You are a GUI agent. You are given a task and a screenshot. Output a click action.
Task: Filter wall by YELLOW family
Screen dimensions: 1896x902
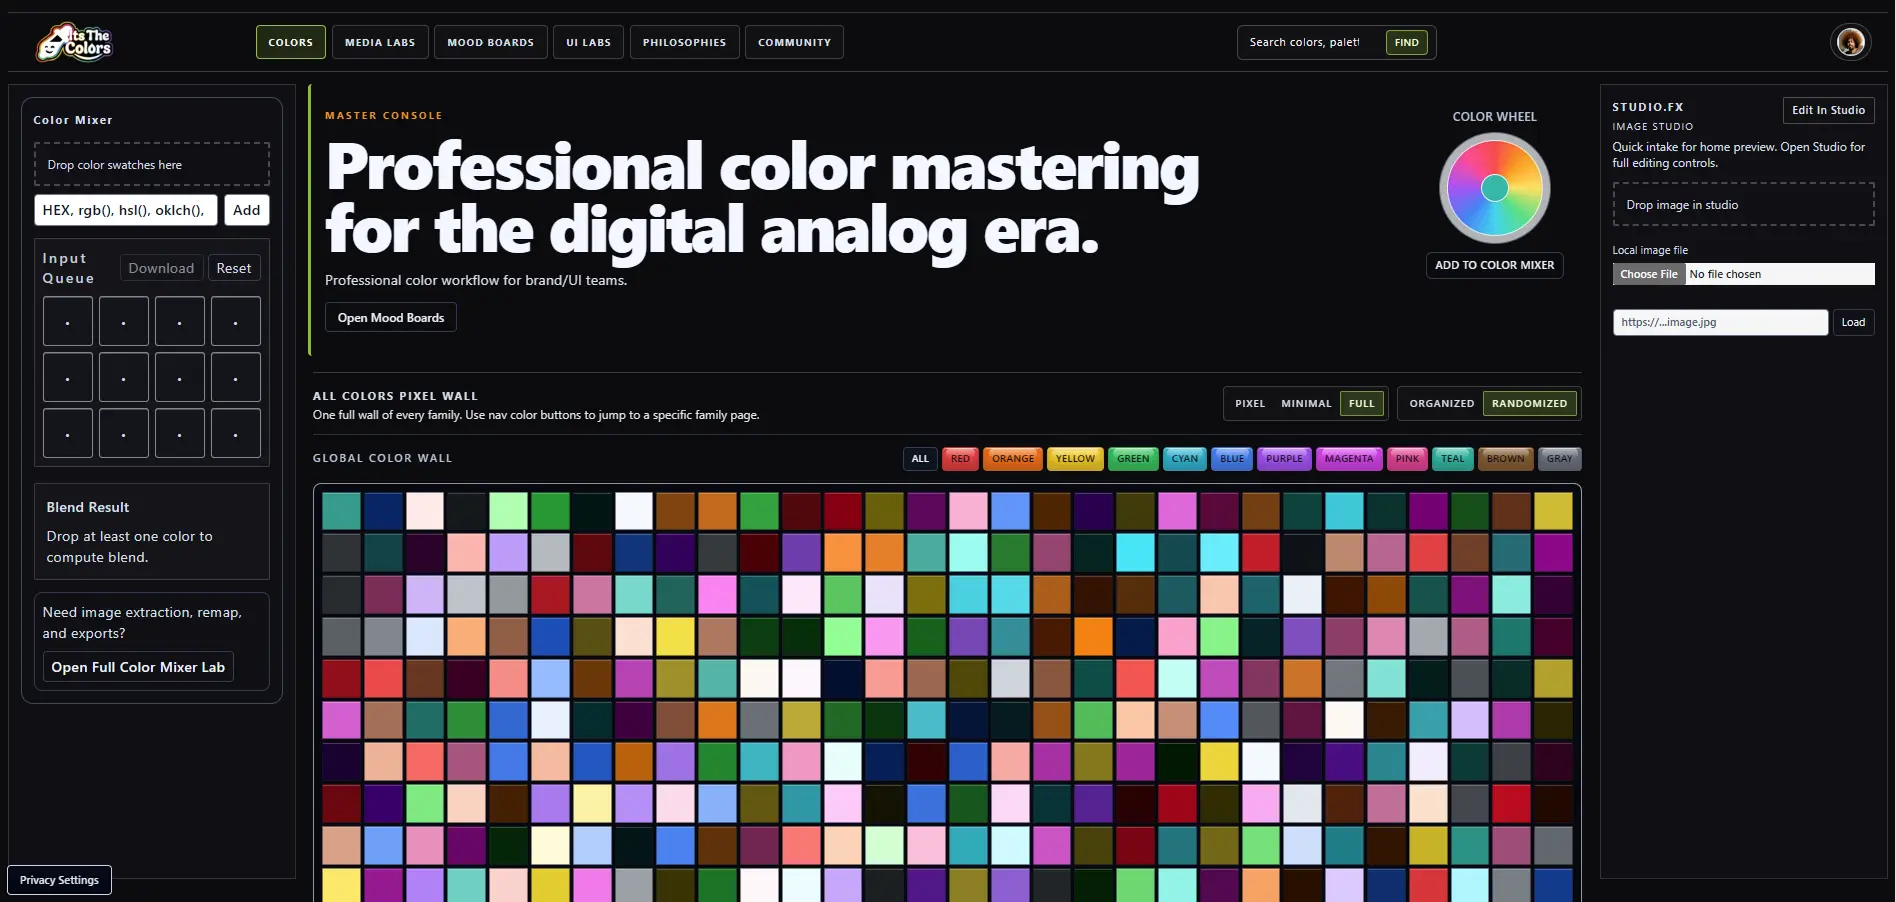[1075, 459]
